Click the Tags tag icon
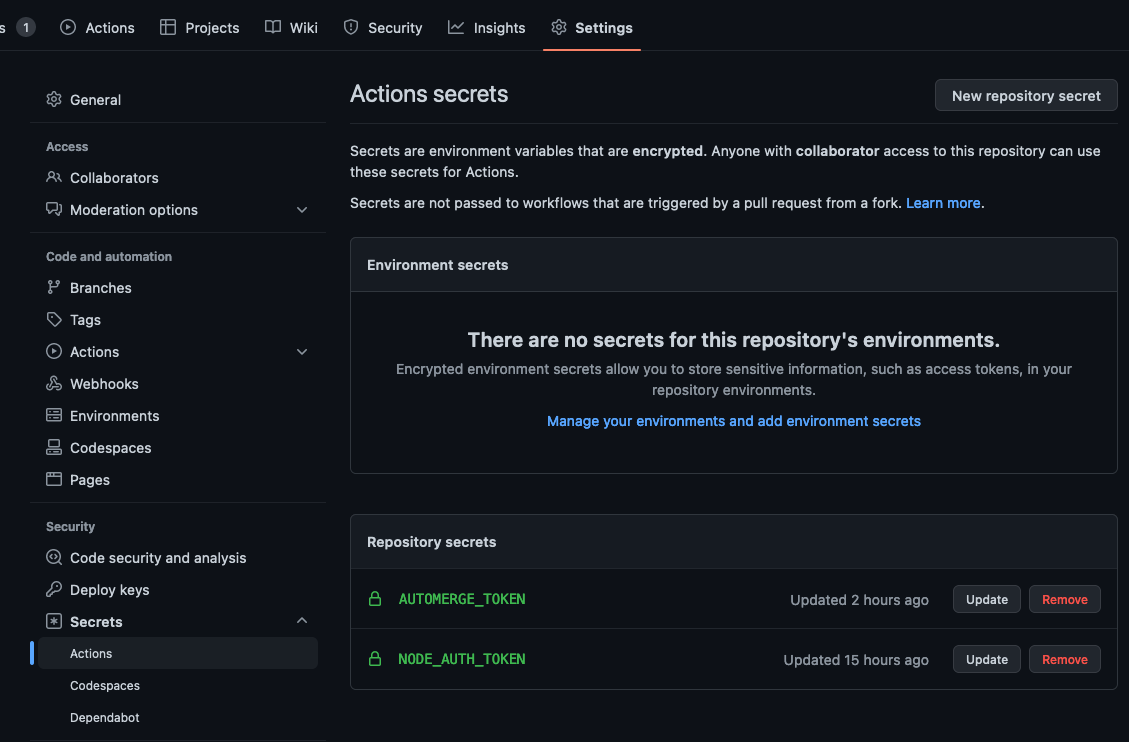1129x742 pixels. [54, 319]
